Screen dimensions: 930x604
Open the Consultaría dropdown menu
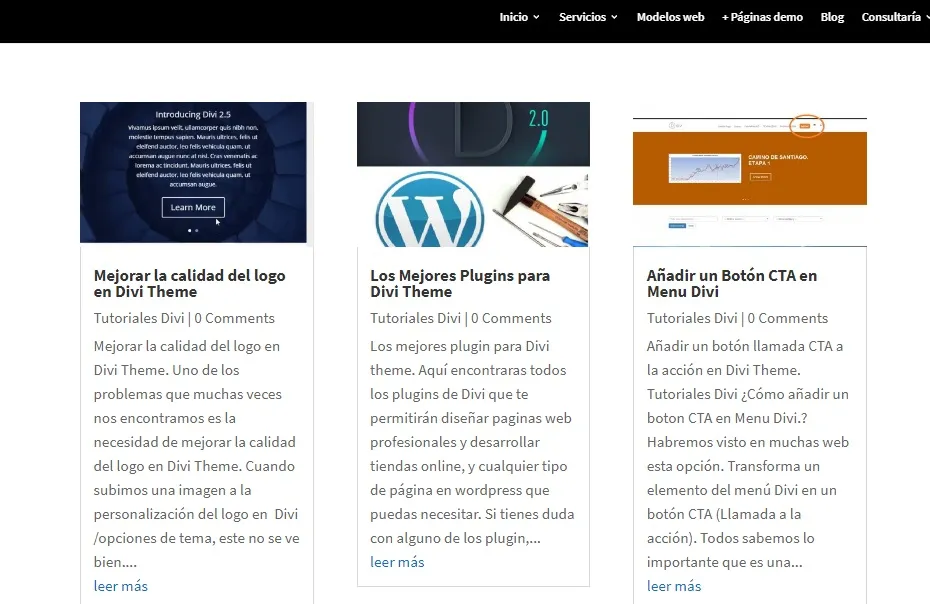coord(893,17)
